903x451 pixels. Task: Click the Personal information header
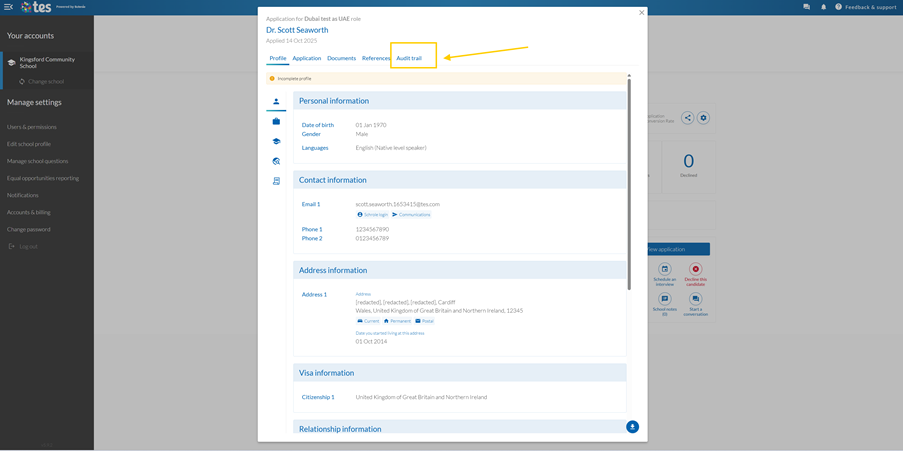(459, 101)
